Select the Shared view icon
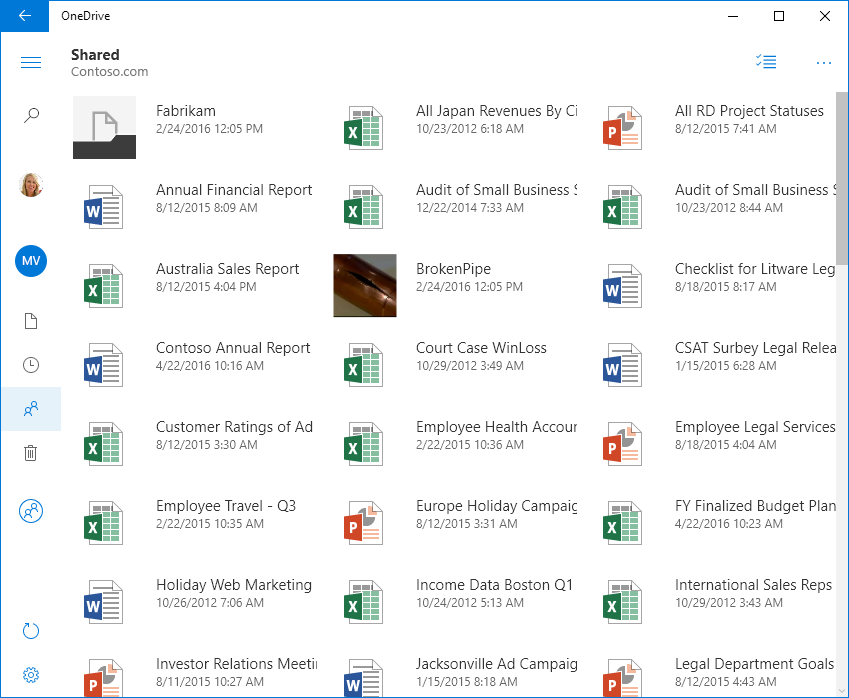 (30, 408)
